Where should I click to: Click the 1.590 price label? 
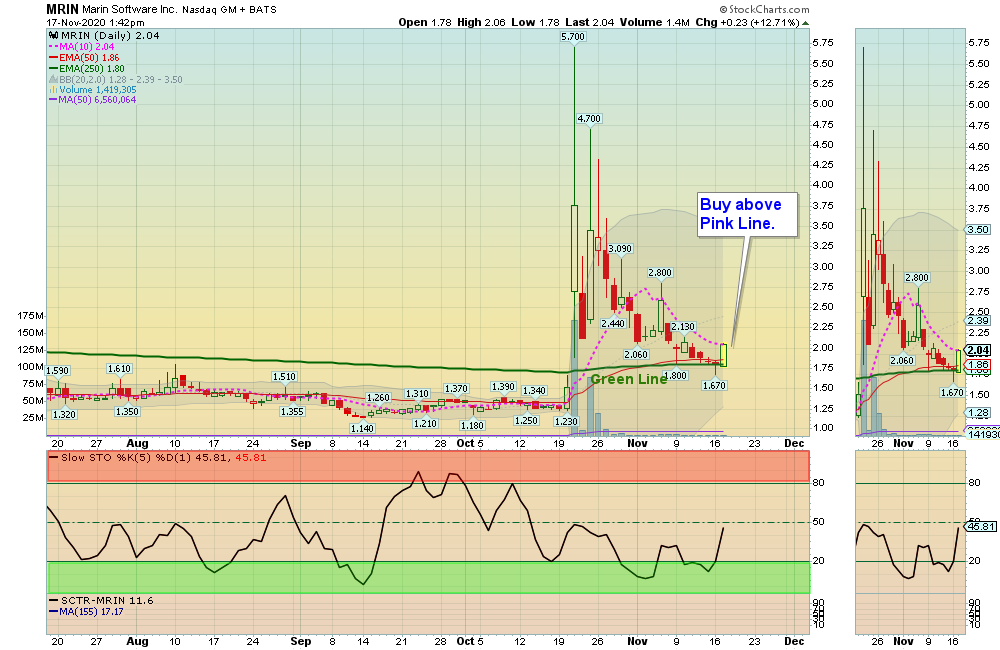click(57, 371)
